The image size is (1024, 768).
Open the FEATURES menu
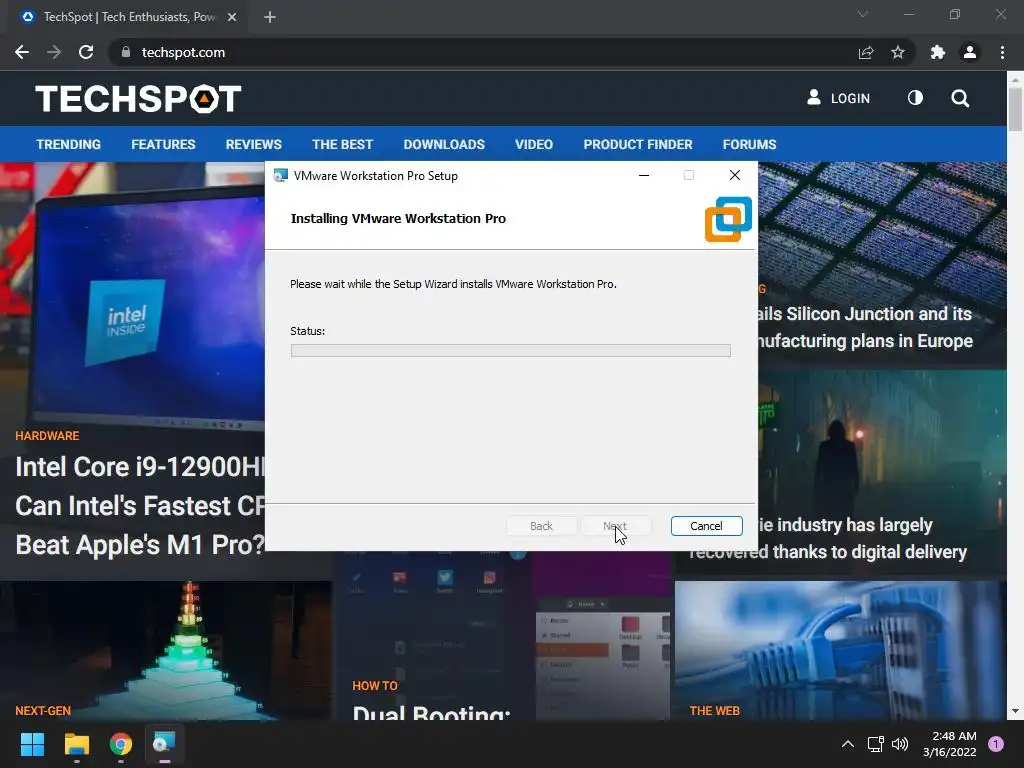point(163,144)
